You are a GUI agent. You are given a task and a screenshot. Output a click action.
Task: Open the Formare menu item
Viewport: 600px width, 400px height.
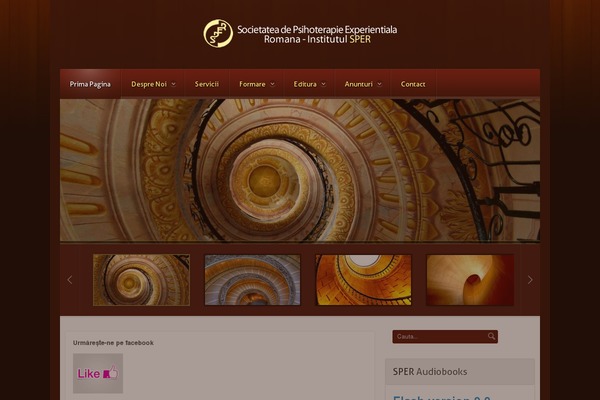(x=252, y=84)
